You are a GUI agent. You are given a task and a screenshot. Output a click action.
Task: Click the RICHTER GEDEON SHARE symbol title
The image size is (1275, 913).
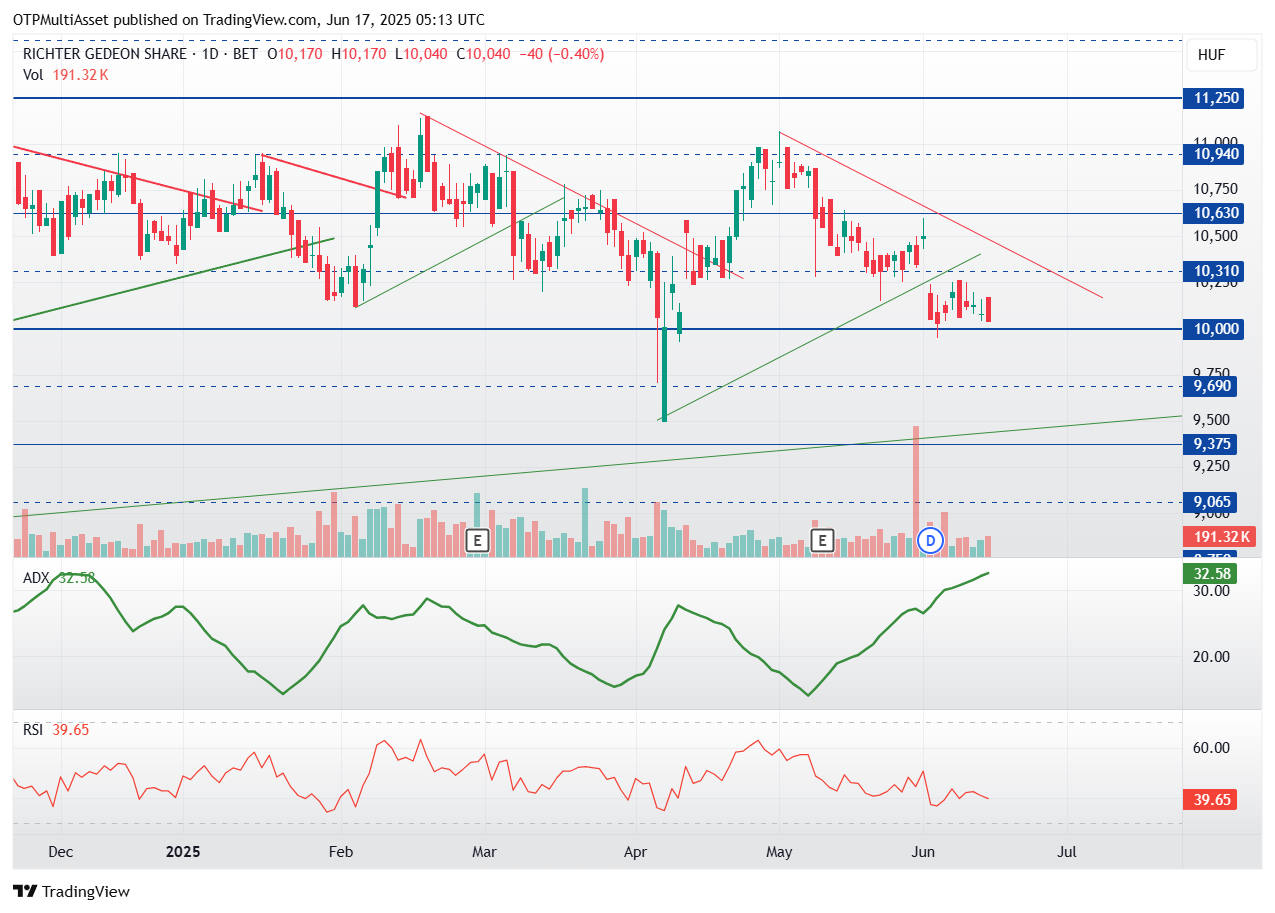pos(104,54)
